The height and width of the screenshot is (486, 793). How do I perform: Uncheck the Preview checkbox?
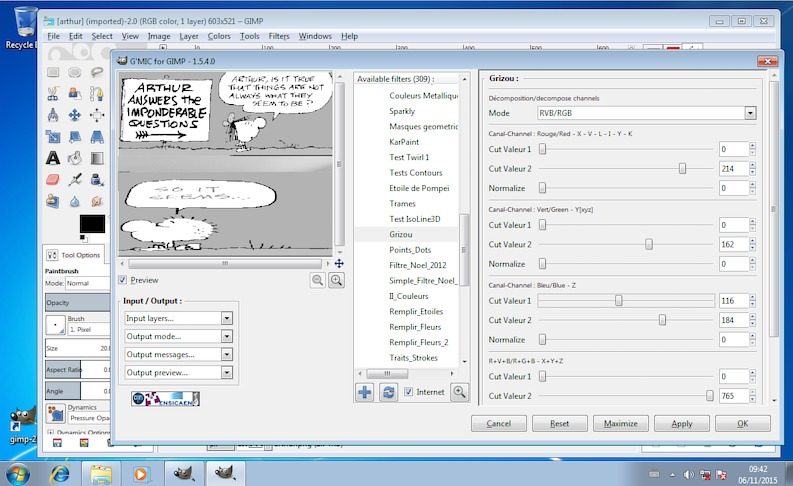[123, 280]
